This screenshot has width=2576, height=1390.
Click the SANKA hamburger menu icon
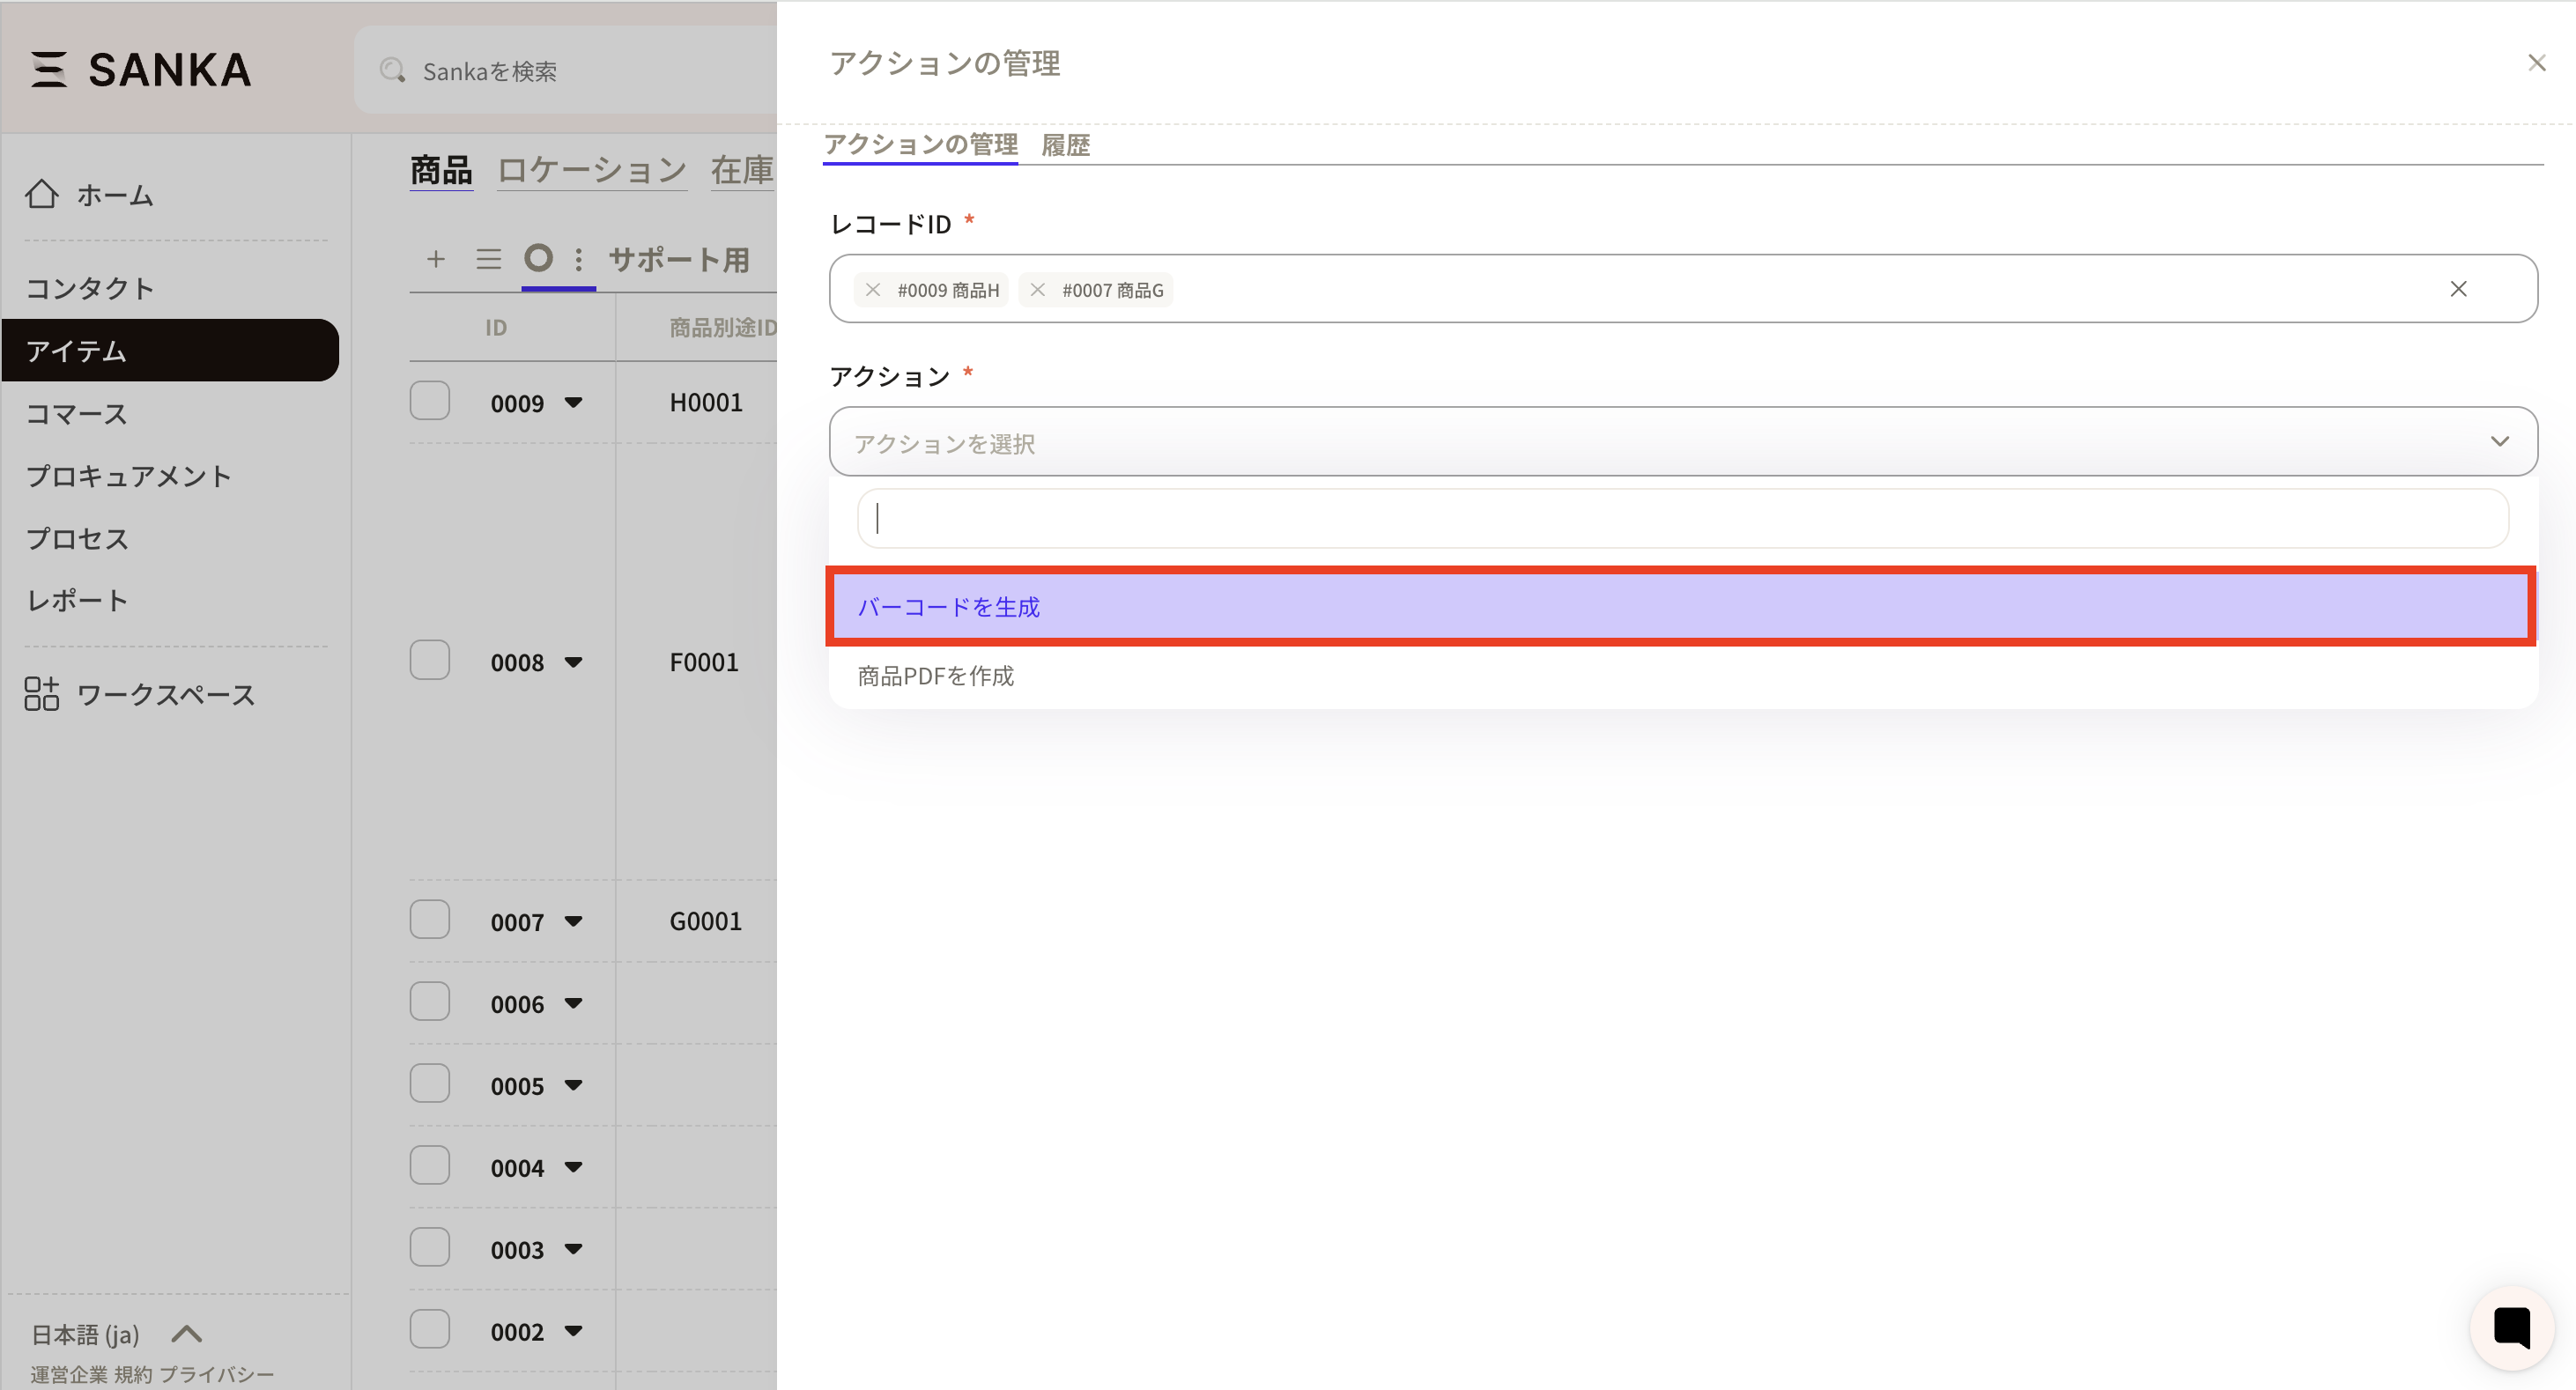pos(48,70)
